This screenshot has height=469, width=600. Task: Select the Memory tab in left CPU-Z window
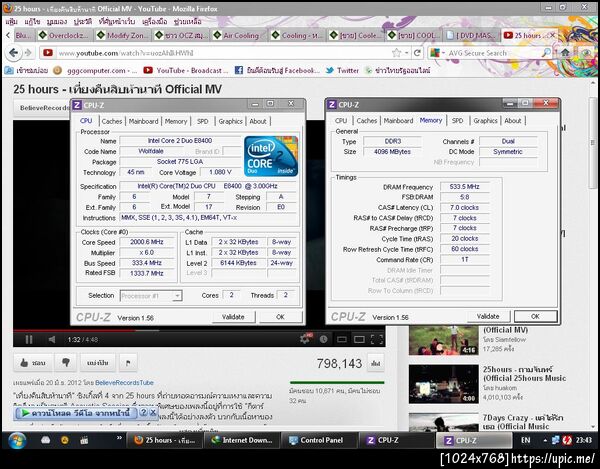pos(176,121)
